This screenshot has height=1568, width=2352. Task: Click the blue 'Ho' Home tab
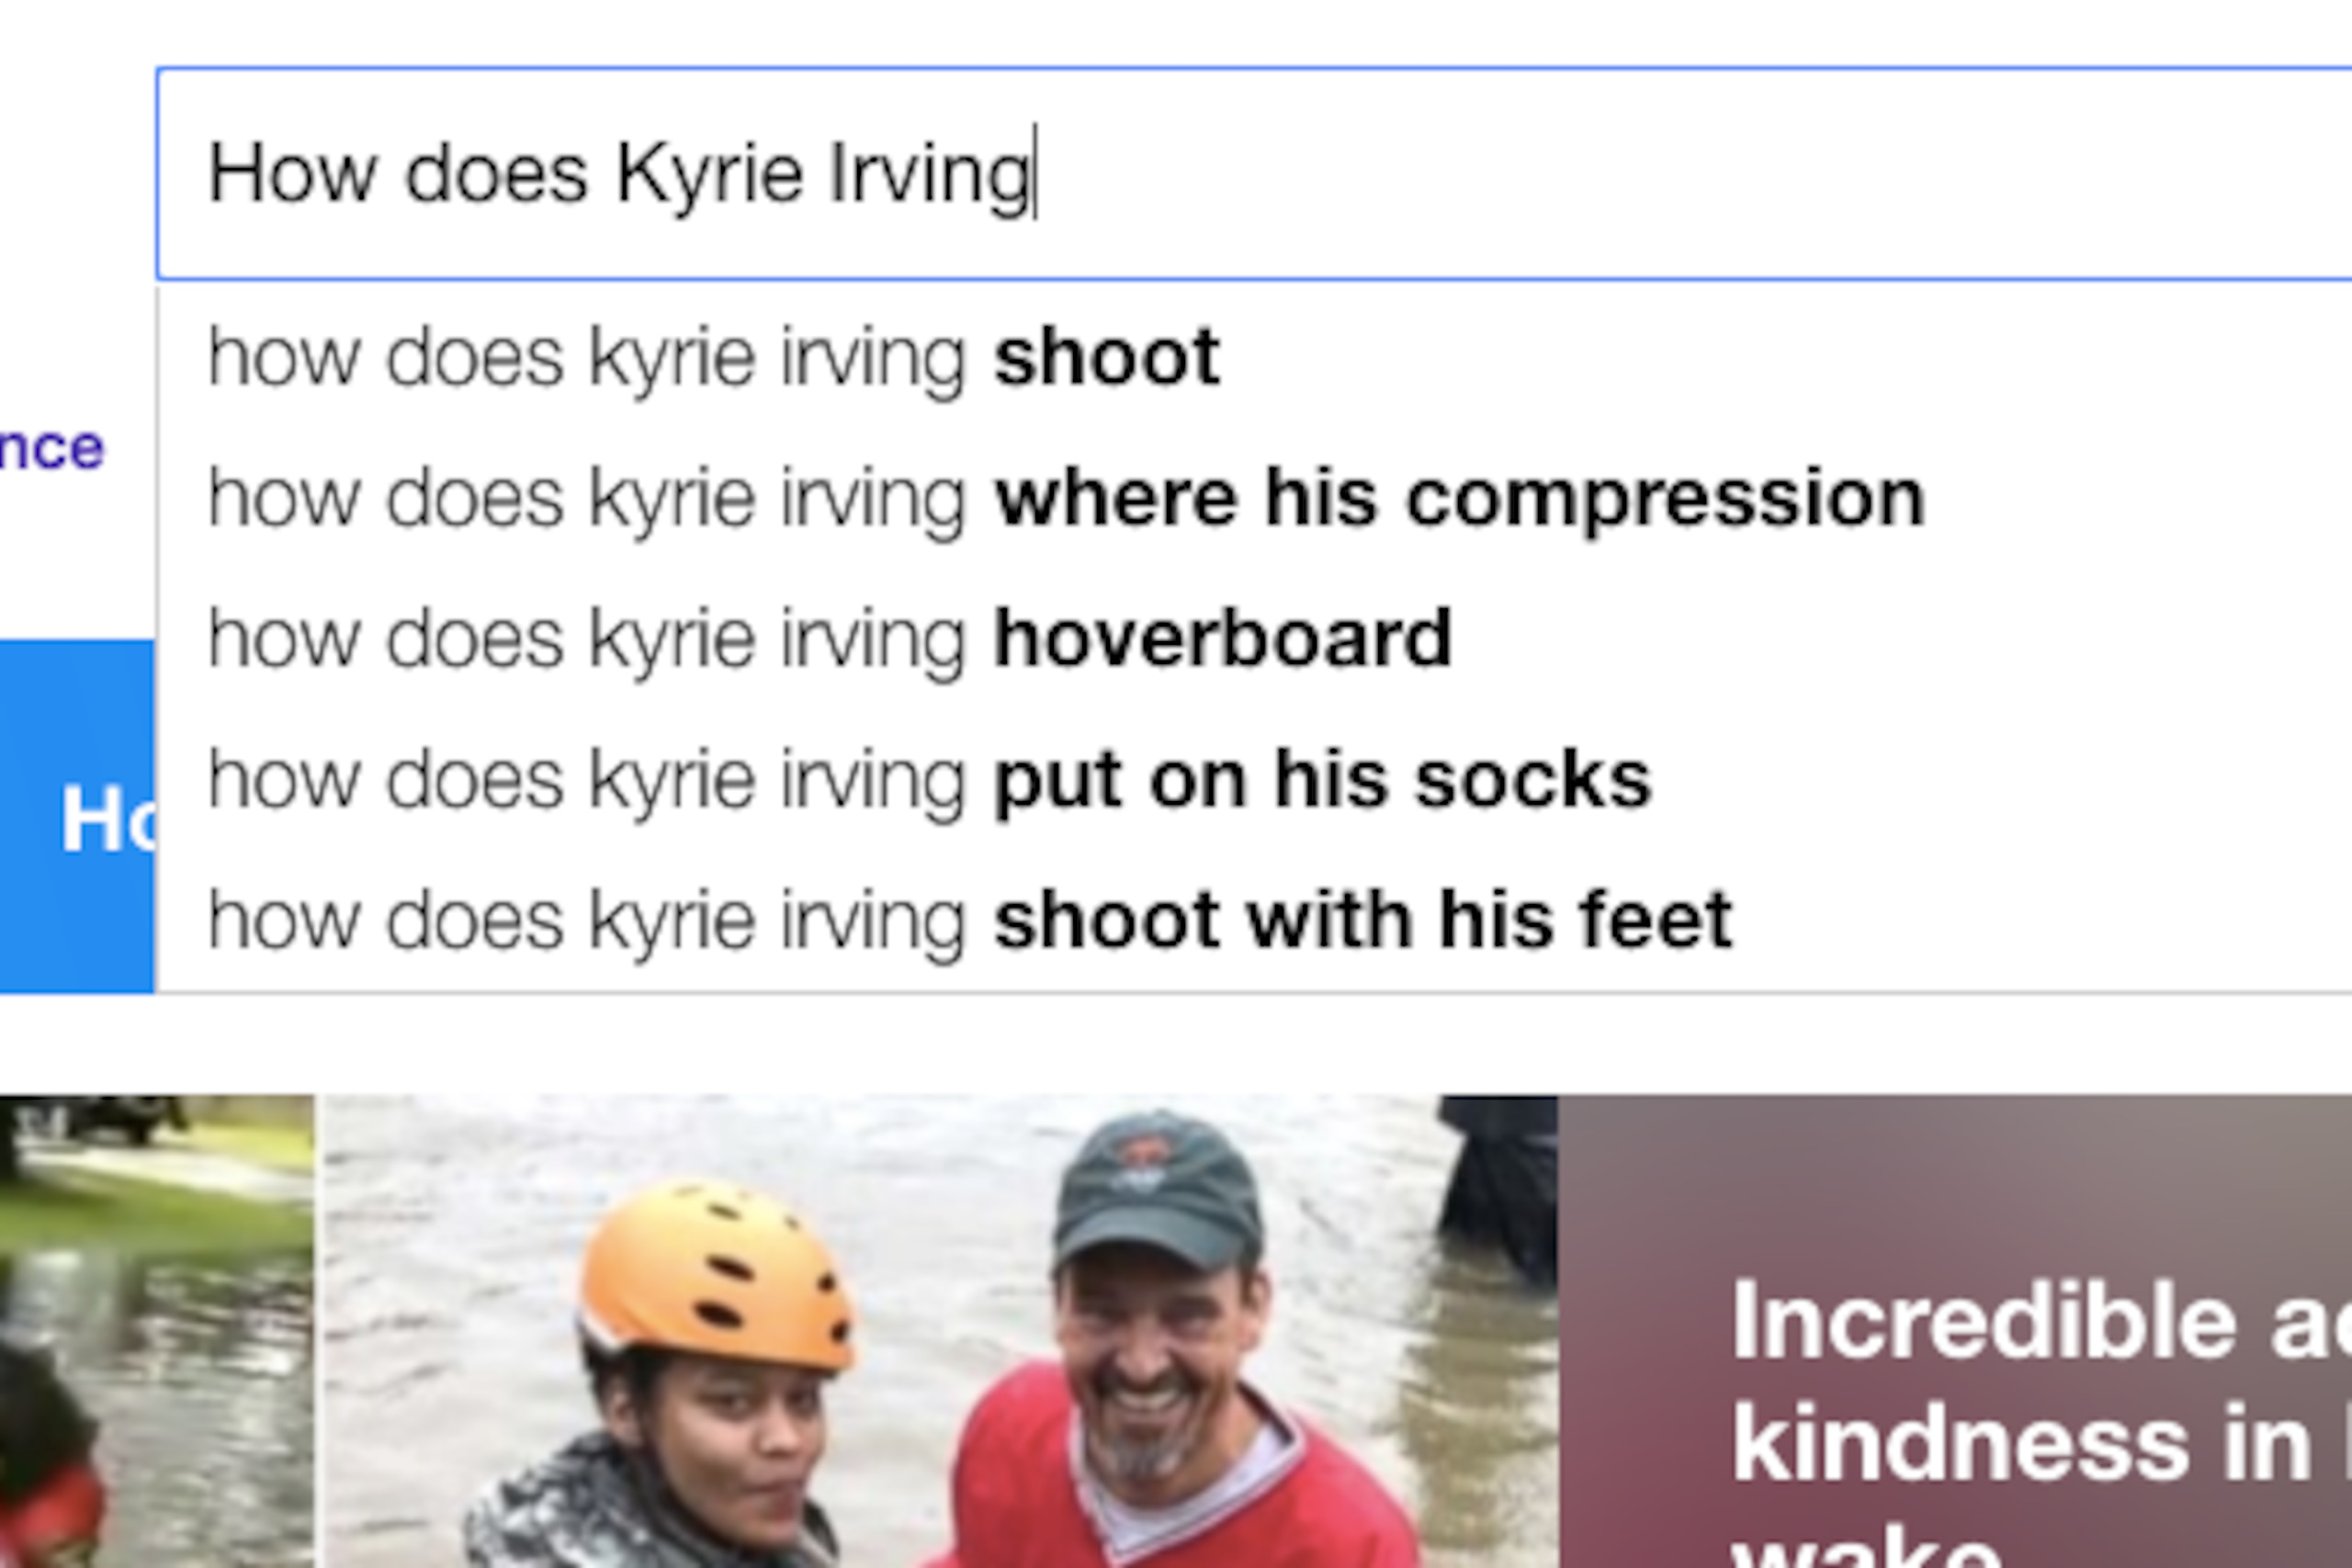[77, 816]
